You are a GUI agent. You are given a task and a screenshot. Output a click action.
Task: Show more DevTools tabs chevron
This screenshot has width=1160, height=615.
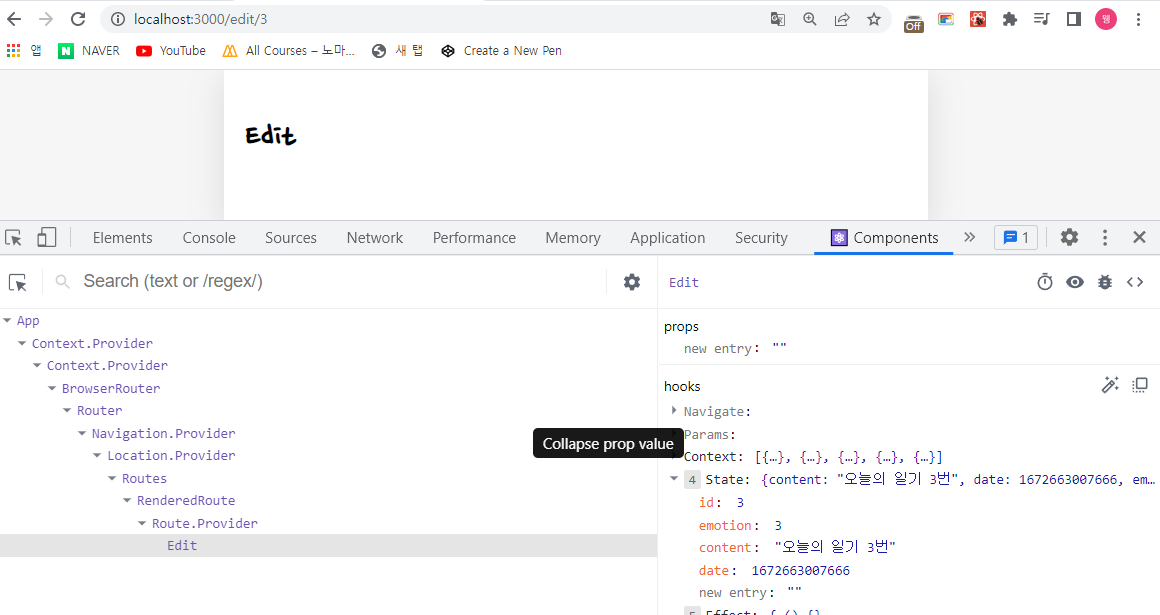(969, 238)
